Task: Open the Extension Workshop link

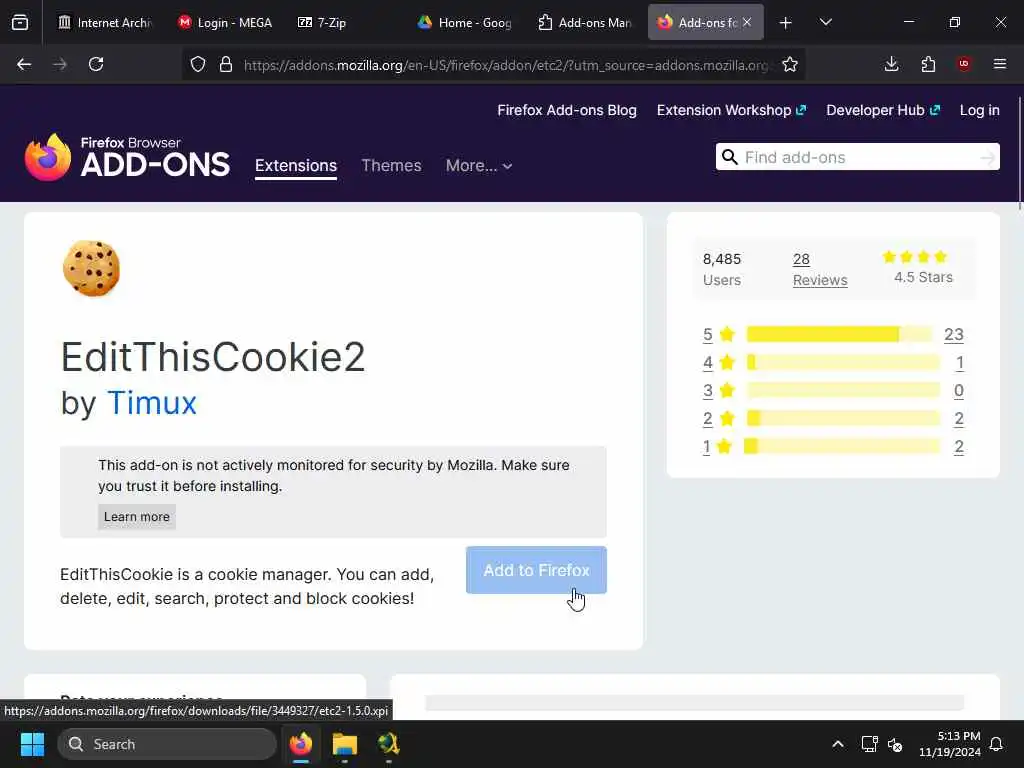Action: coord(731,110)
